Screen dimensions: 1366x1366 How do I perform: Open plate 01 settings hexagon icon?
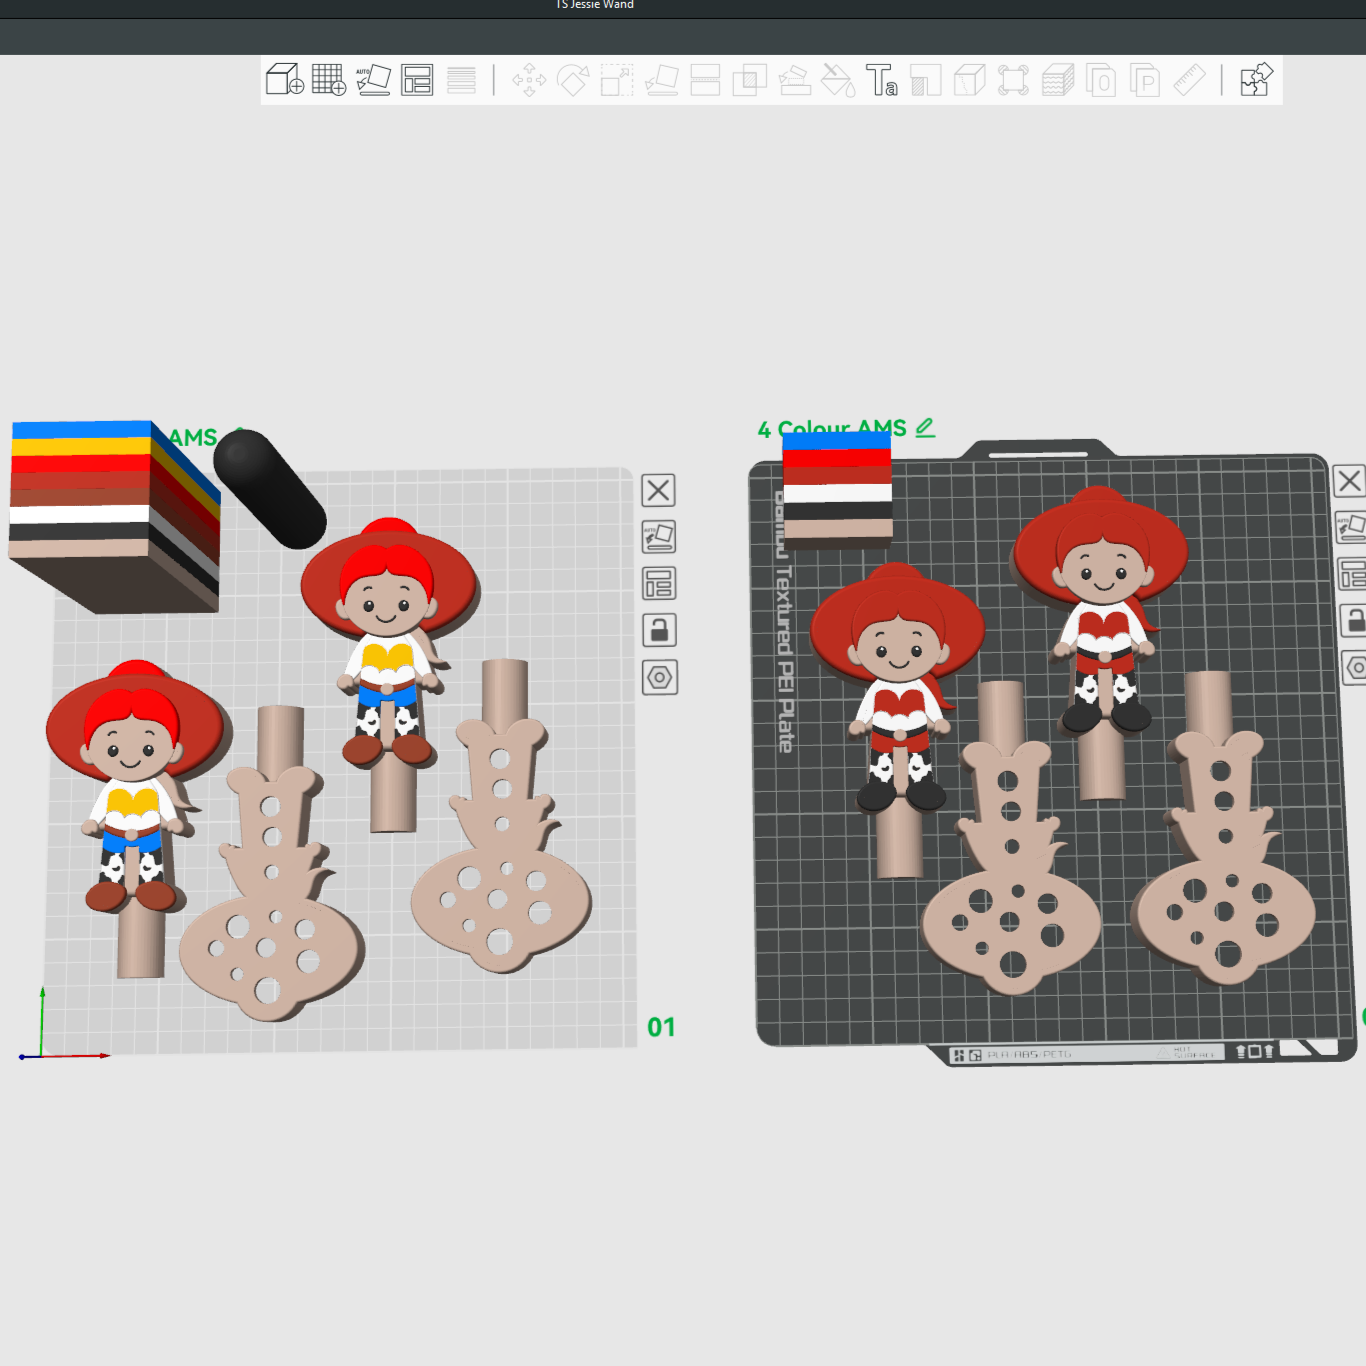pyautogui.click(x=658, y=677)
